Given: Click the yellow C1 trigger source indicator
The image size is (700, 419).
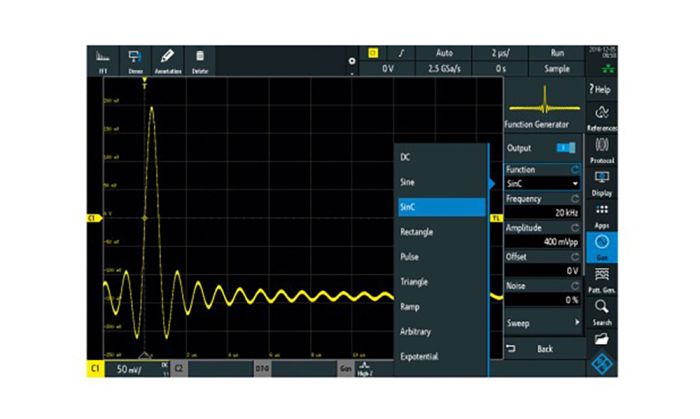Looking at the screenshot, I should pos(373,53).
